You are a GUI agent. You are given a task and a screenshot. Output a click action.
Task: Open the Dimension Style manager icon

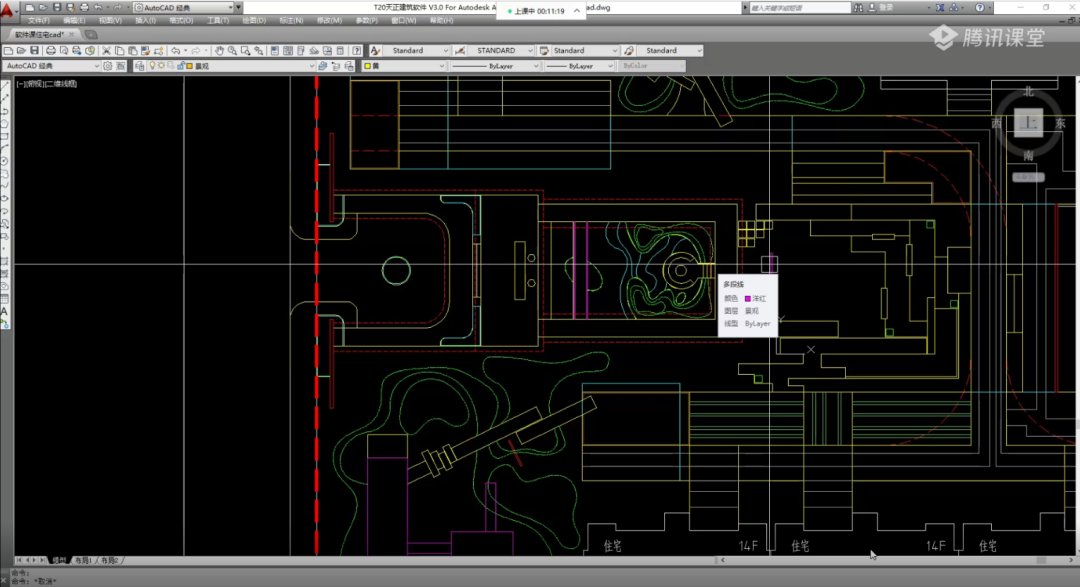[x=460, y=51]
